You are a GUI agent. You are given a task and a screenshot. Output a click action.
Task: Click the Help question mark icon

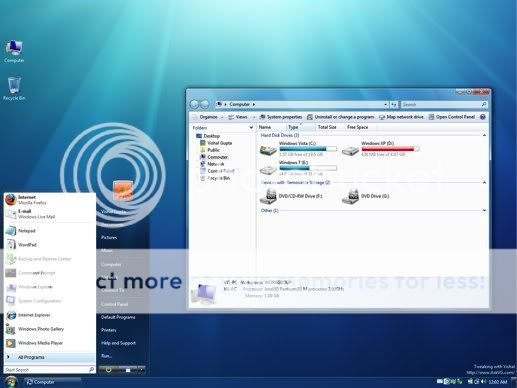[x=483, y=117]
